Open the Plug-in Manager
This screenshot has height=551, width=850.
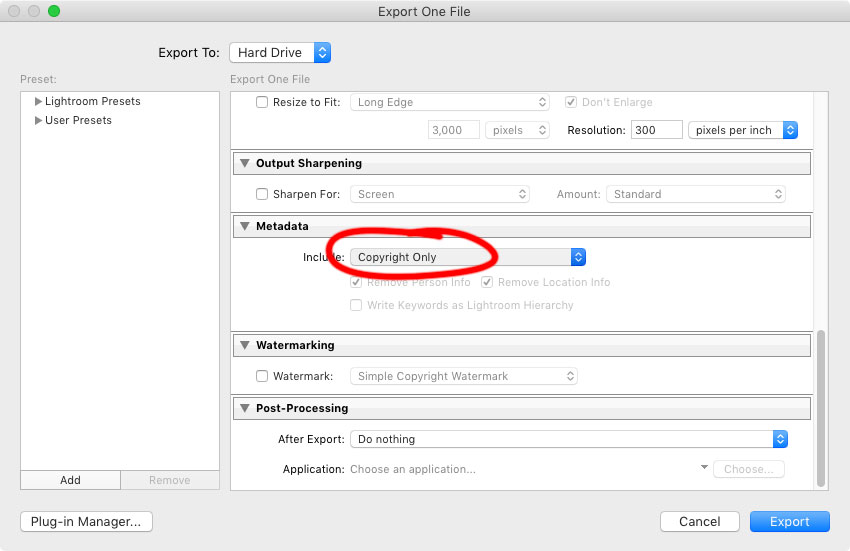tap(86, 522)
